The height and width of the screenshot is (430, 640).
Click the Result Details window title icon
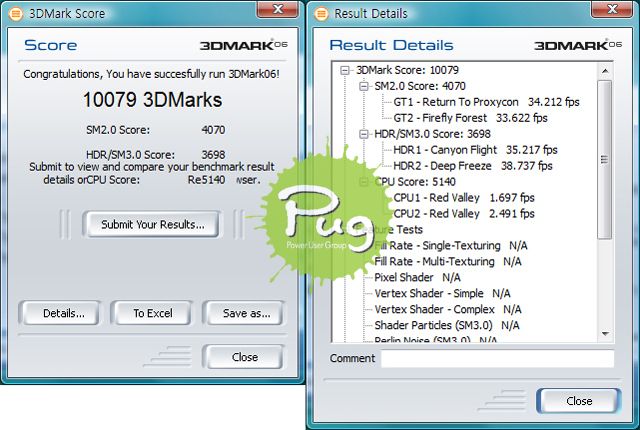pyautogui.click(x=321, y=13)
